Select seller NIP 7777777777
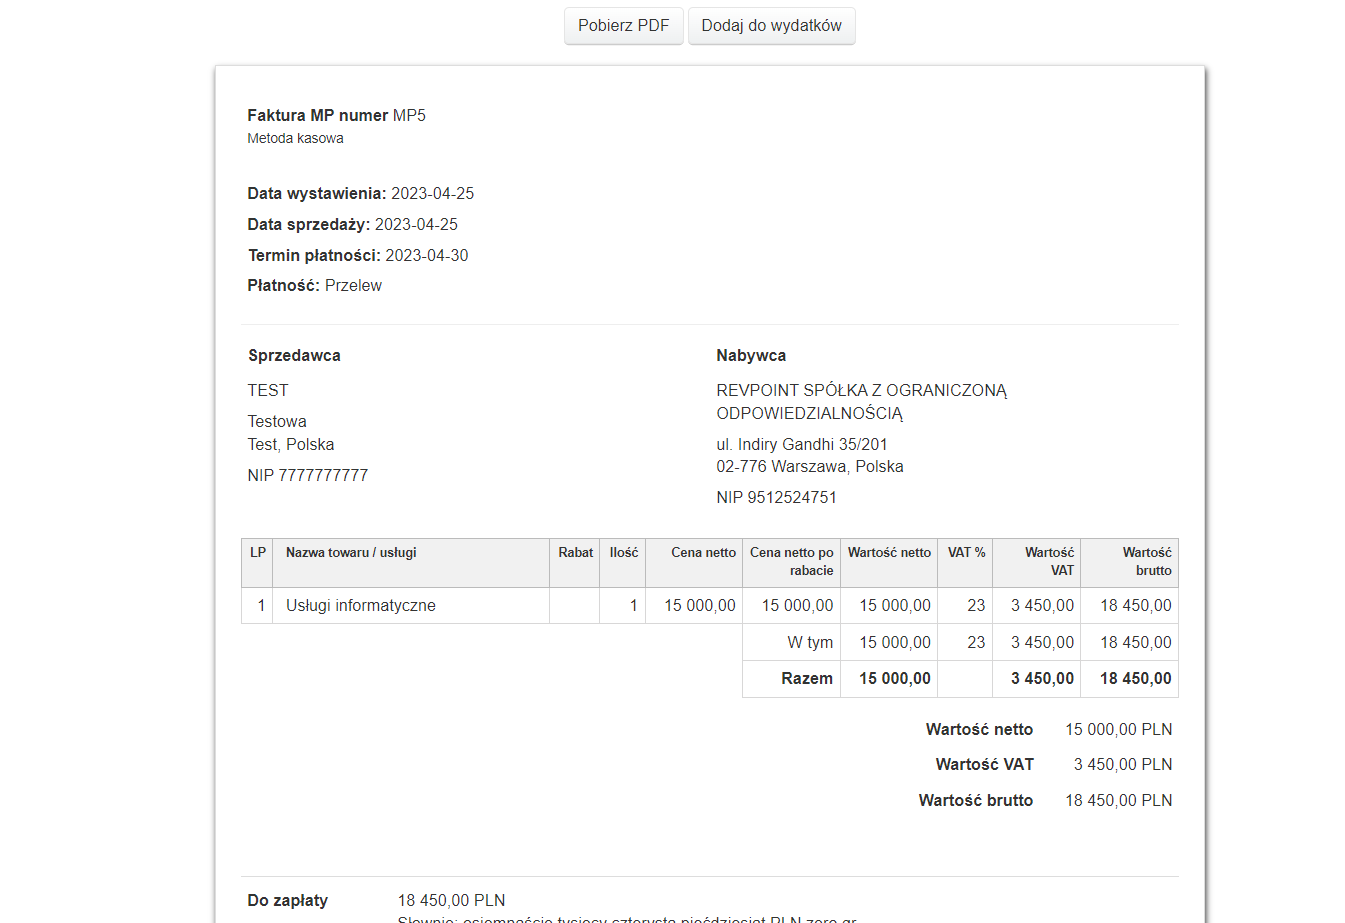 click(308, 475)
